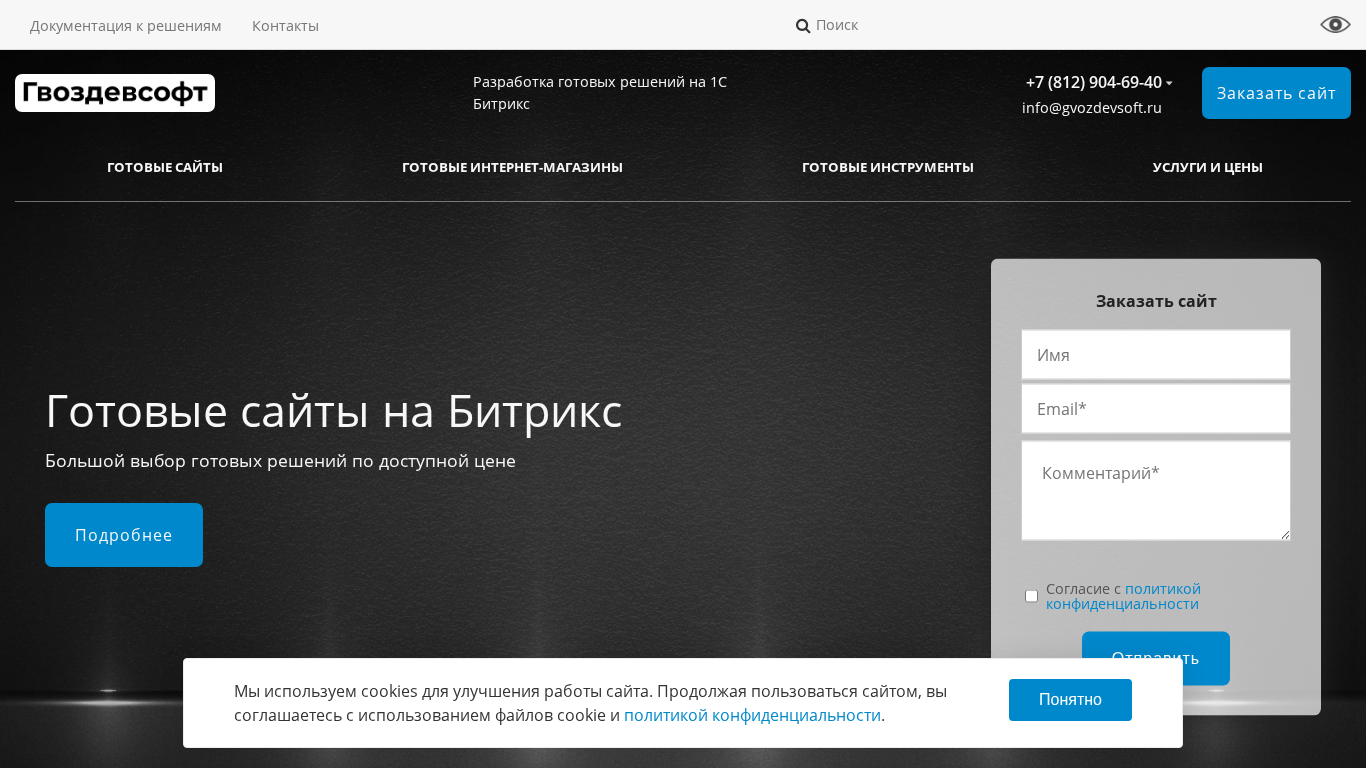Viewport: 1366px width, 768px height.
Task: Click the Большой выбор готовых решений subtitle
Action: 280,461
